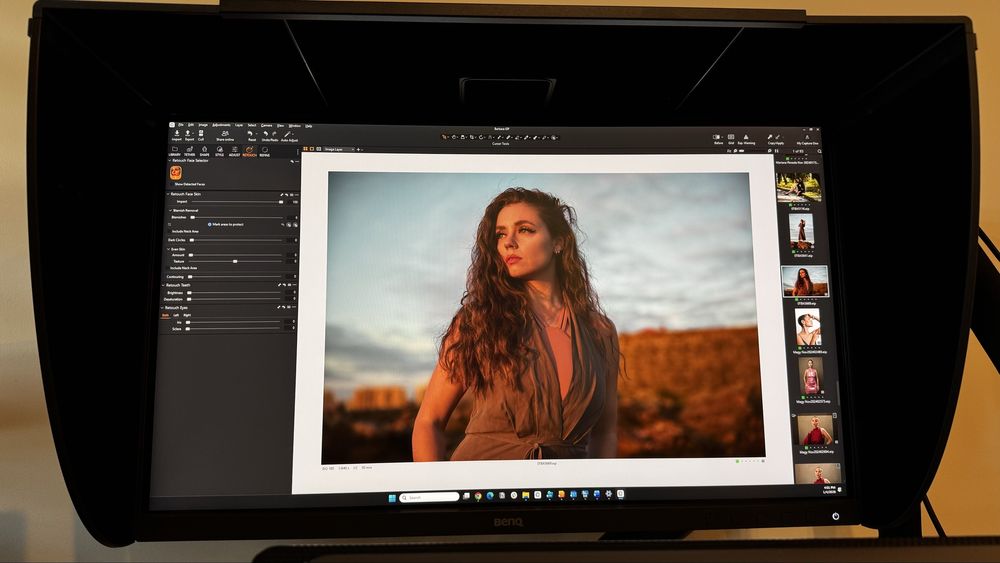The image size is (1000, 563).
Task: Toggle the Blemish Removal checkbox
Action: (170, 210)
